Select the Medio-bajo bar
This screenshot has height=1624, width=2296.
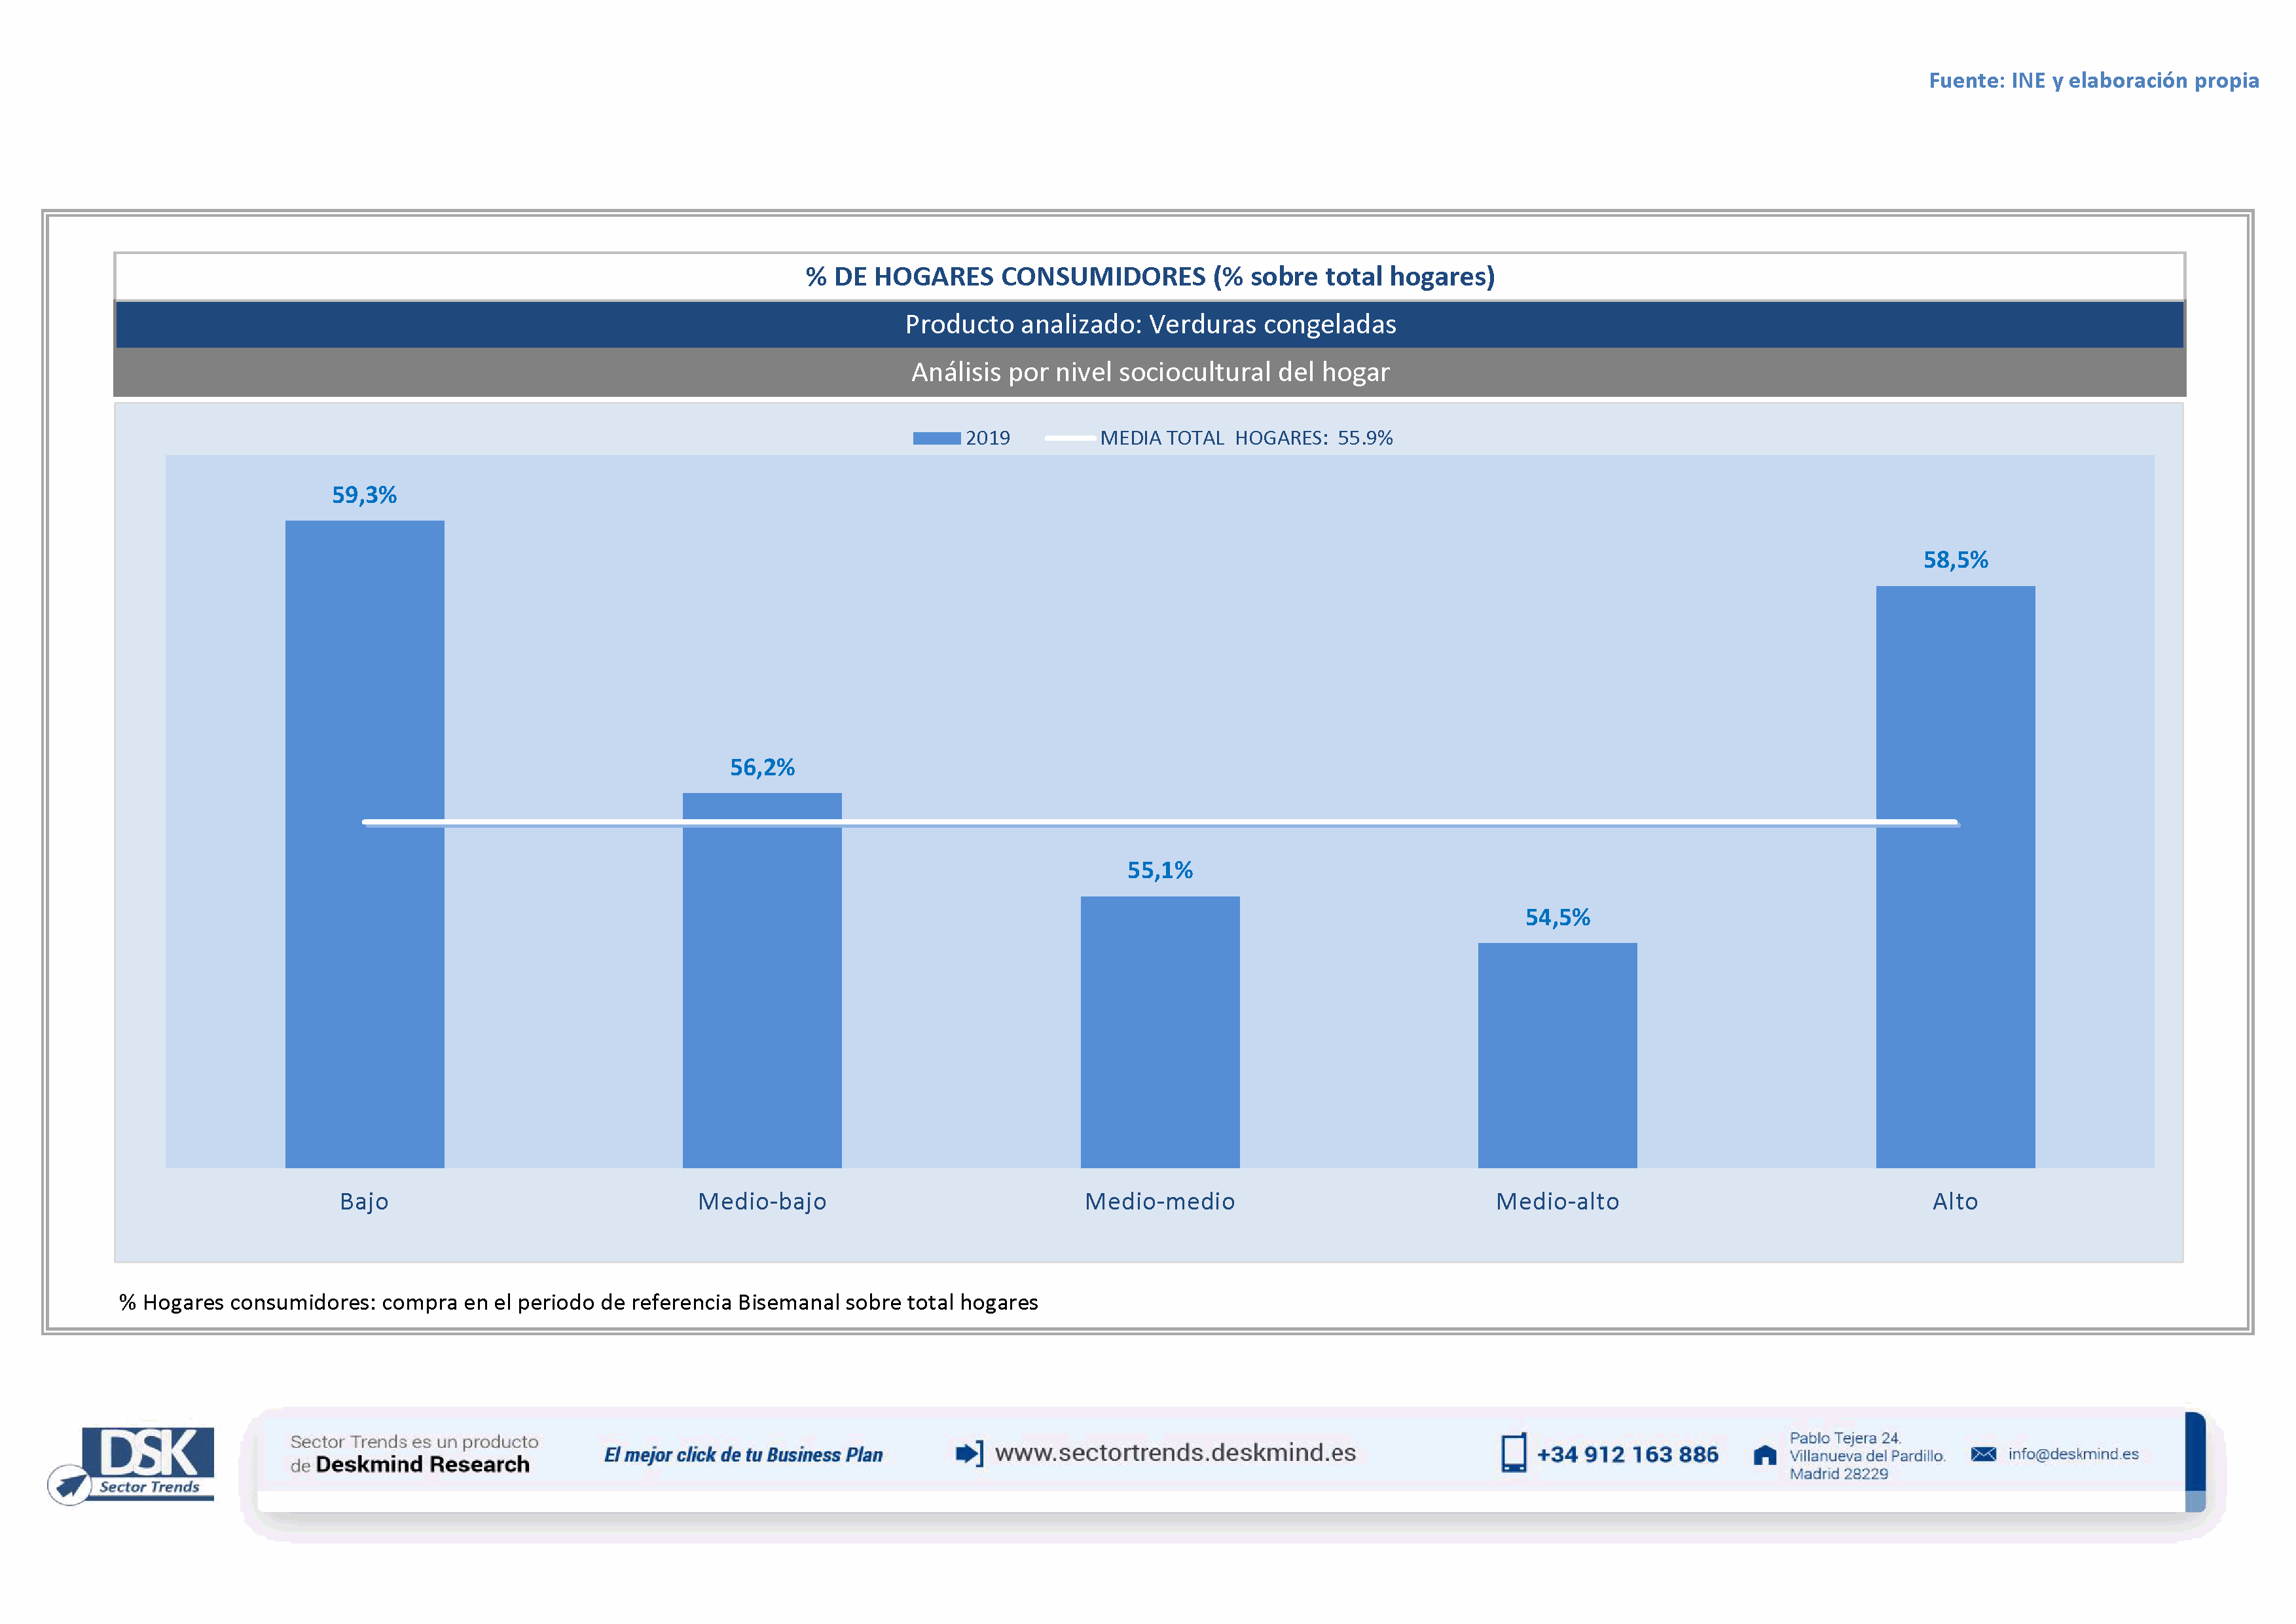pyautogui.click(x=762, y=1000)
